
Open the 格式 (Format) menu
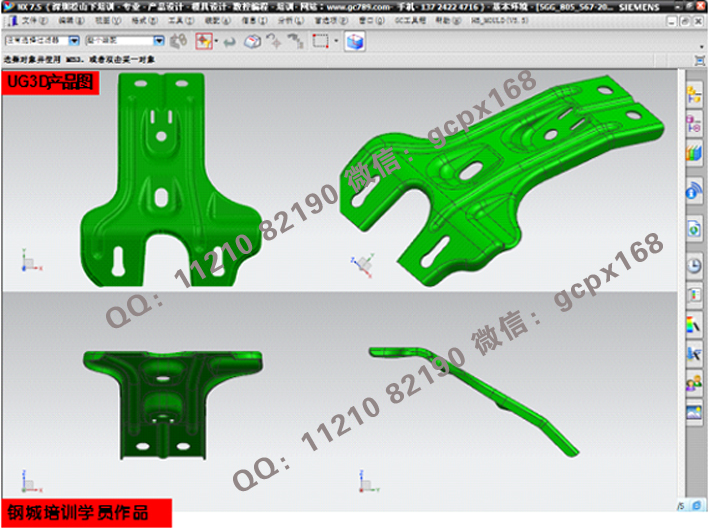coord(145,19)
